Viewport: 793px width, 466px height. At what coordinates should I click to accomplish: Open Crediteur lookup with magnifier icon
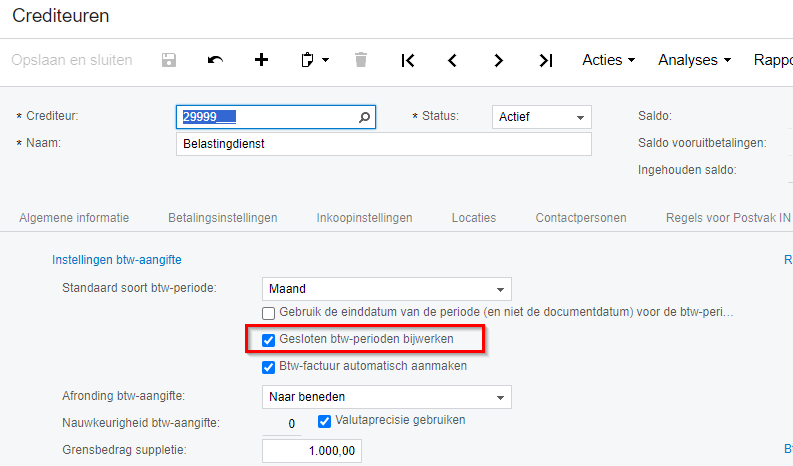pyautogui.click(x=365, y=117)
